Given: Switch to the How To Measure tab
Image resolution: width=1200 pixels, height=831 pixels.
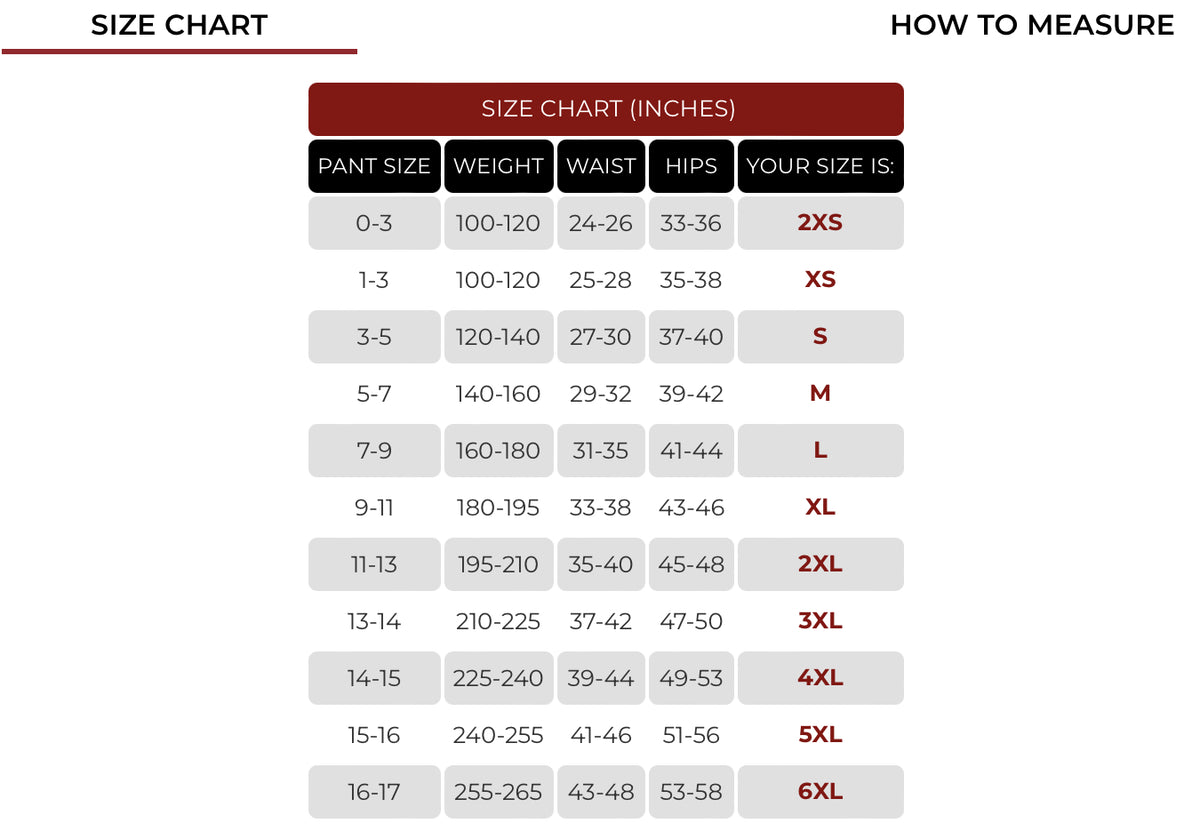Looking at the screenshot, I should (1032, 25).
